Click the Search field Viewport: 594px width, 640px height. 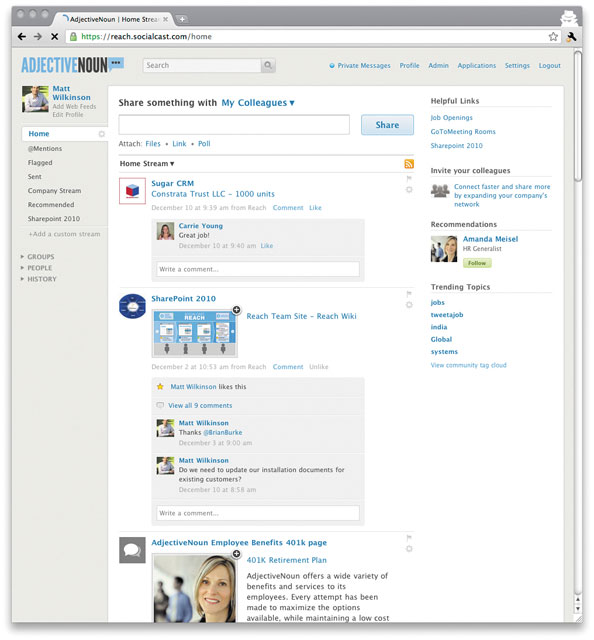coord(202,65)
